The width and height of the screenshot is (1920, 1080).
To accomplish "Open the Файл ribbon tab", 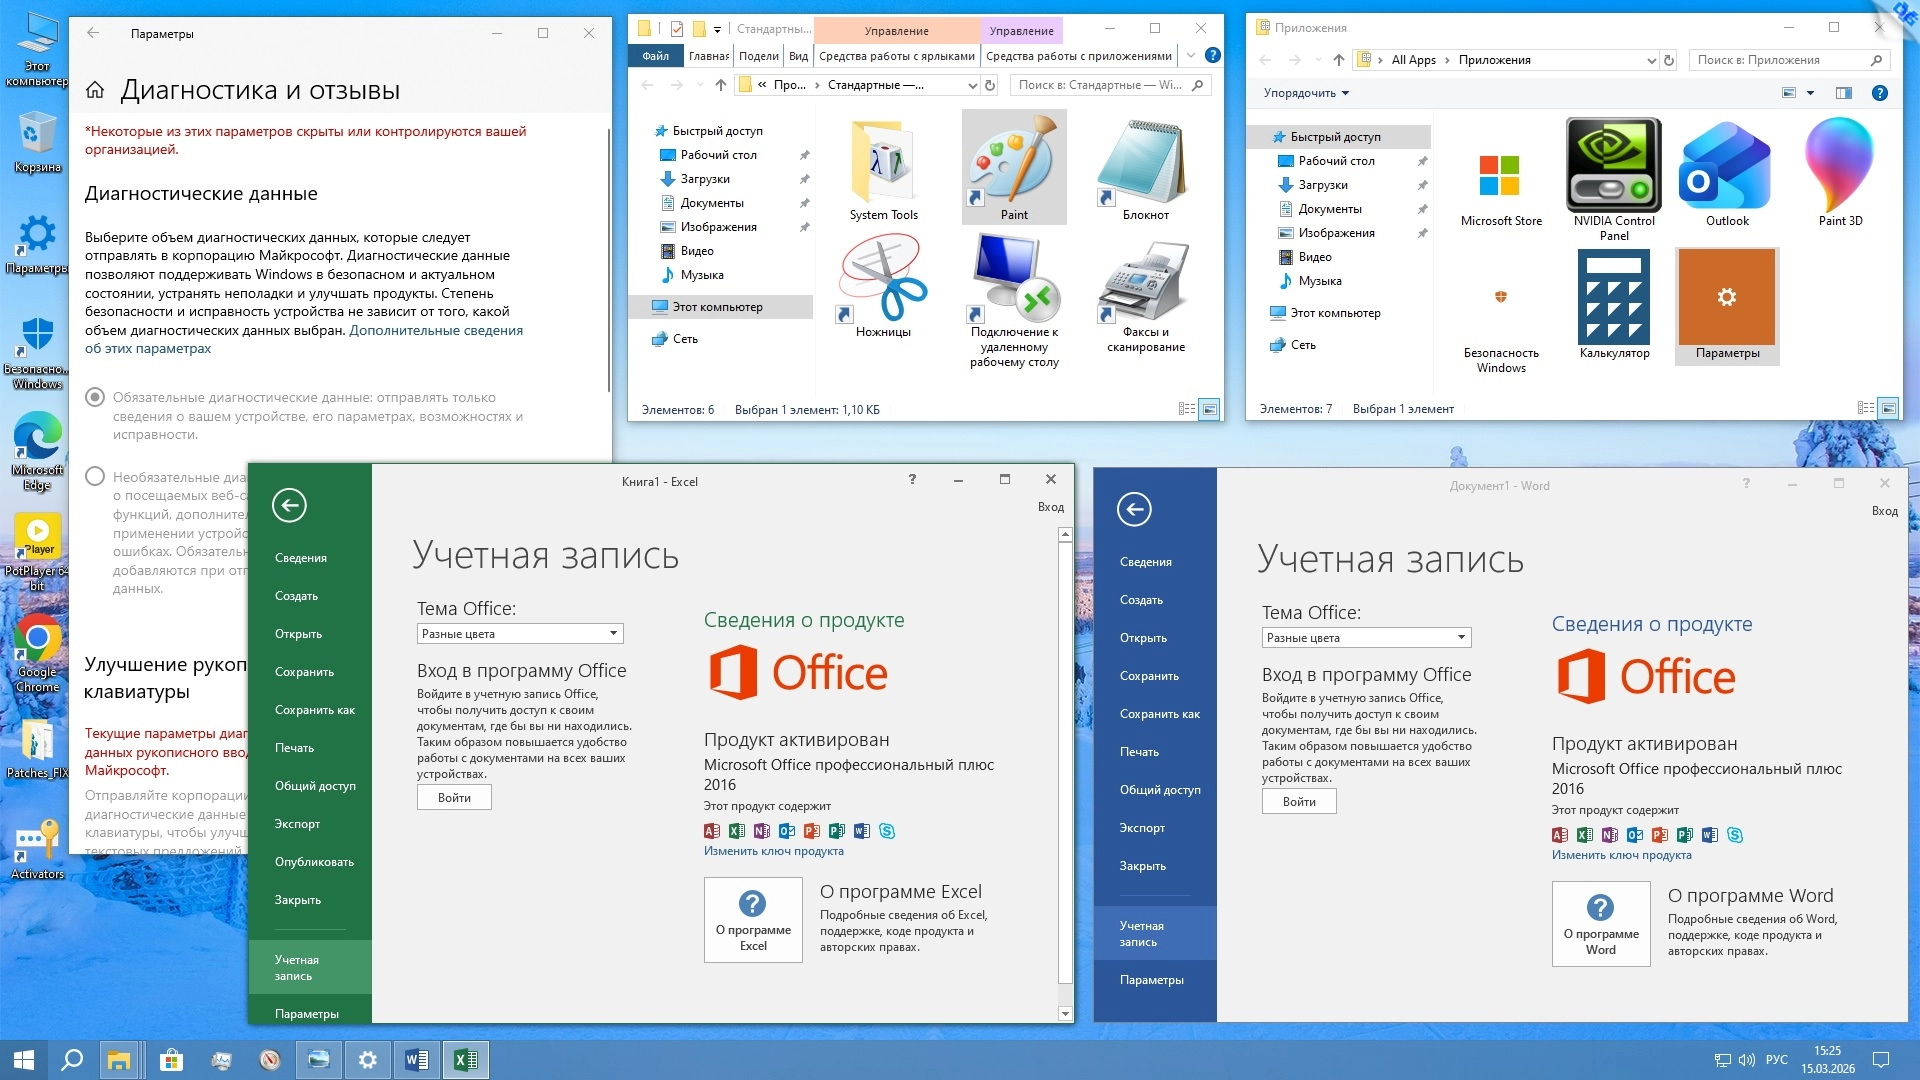I will coord(655,56).
